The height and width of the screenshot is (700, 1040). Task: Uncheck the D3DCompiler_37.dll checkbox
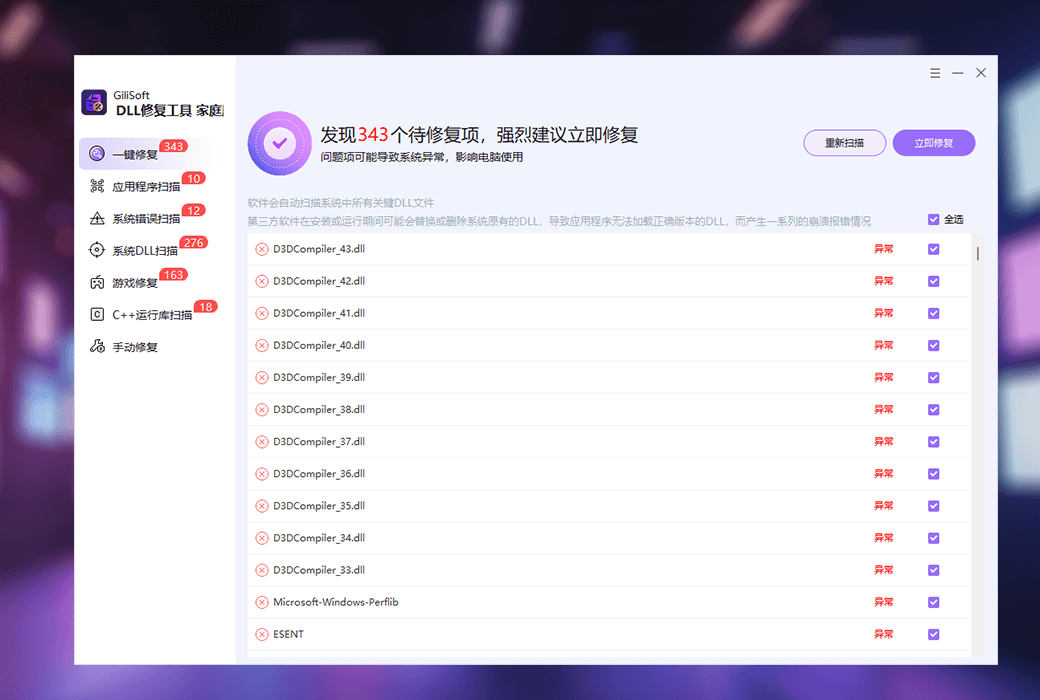[x=934, y=442]
